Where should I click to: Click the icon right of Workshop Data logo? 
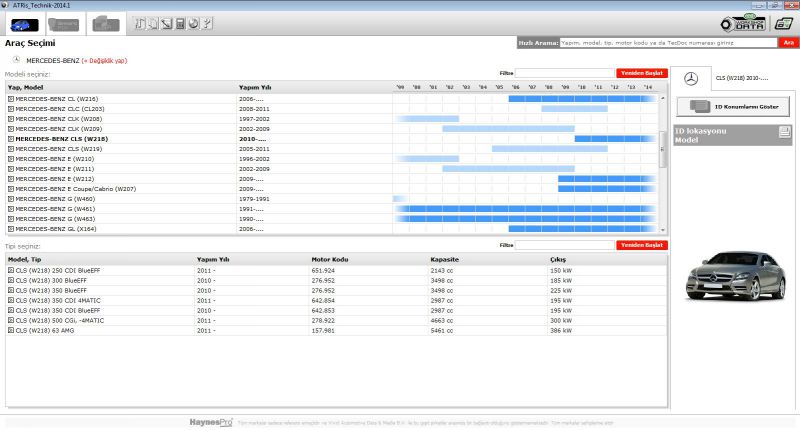pyautogui.click(x=783, y=23)
